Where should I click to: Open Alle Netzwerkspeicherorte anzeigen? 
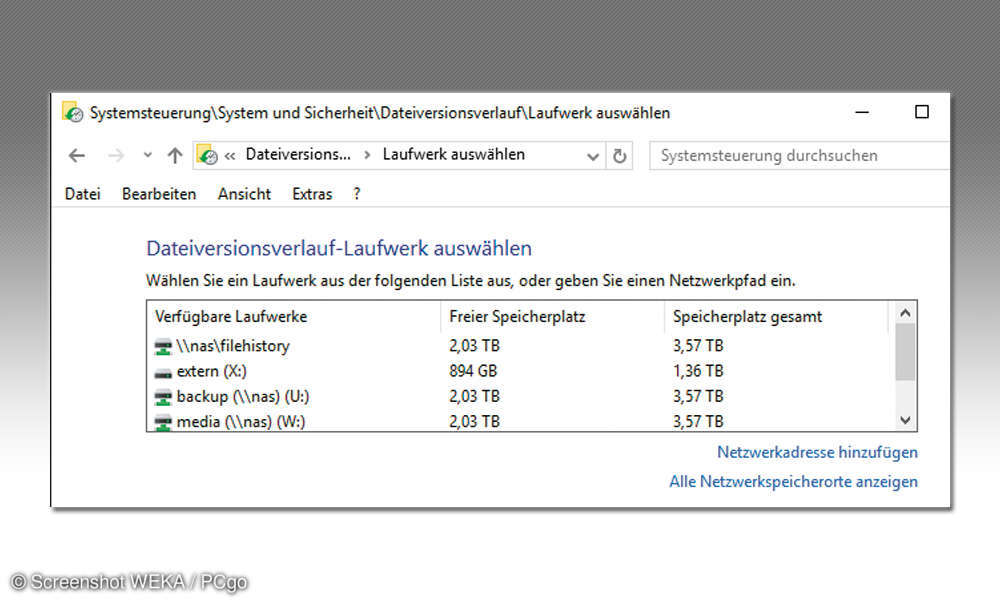click(793, 481)
